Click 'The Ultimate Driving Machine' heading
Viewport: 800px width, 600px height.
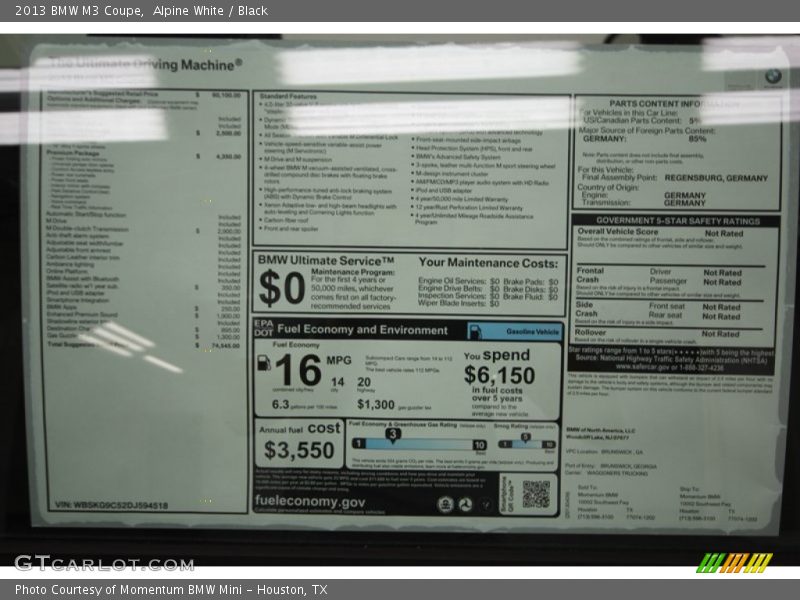146,64
